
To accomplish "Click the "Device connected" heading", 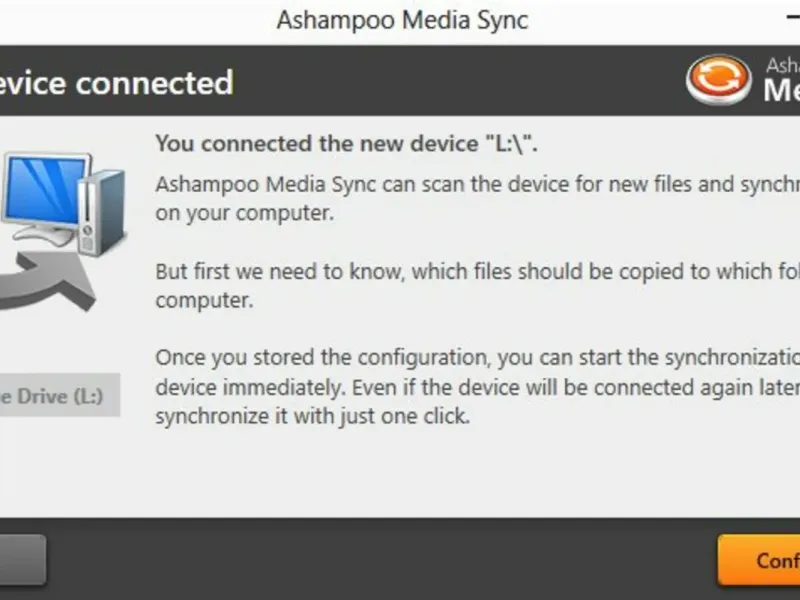I will (116, 82).
